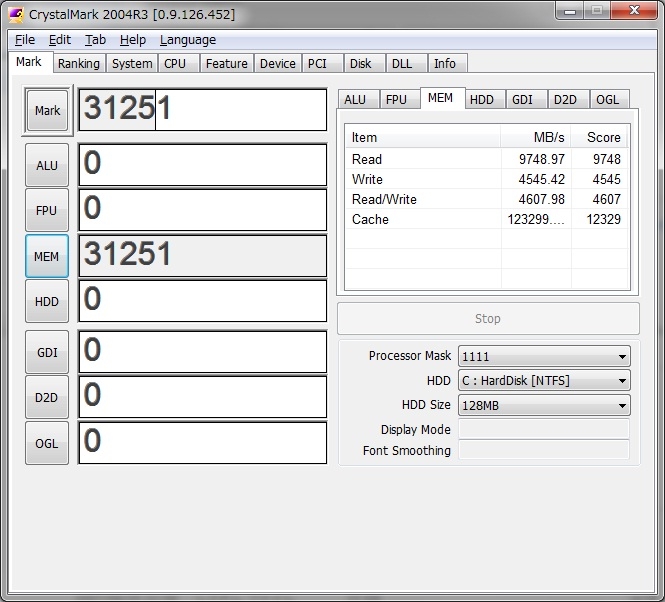Open the OGL results tab
The width and height of the screenshot is (665, 602).
[x=607, y=99]
